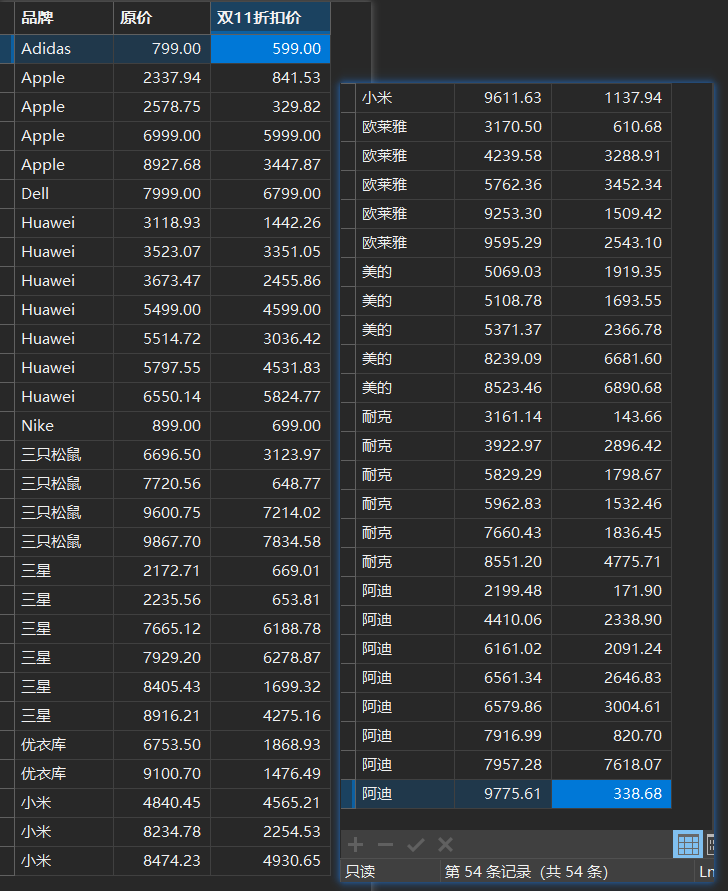Select the 3288.91 欧莱雅 discount cell
Screen dimensions: 728x891
point(611,156)
